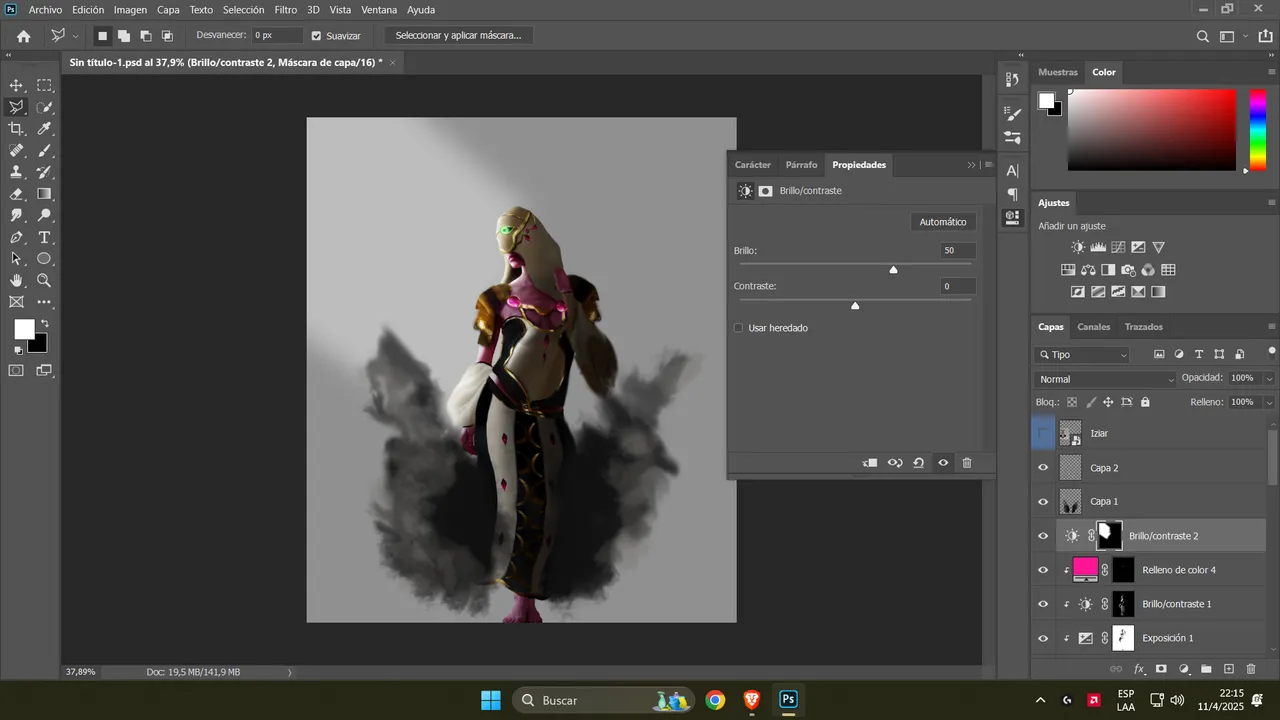Open Brave browser from taskbar
This screenshot has height=720, width=1280.
click(x=751, y=700)
